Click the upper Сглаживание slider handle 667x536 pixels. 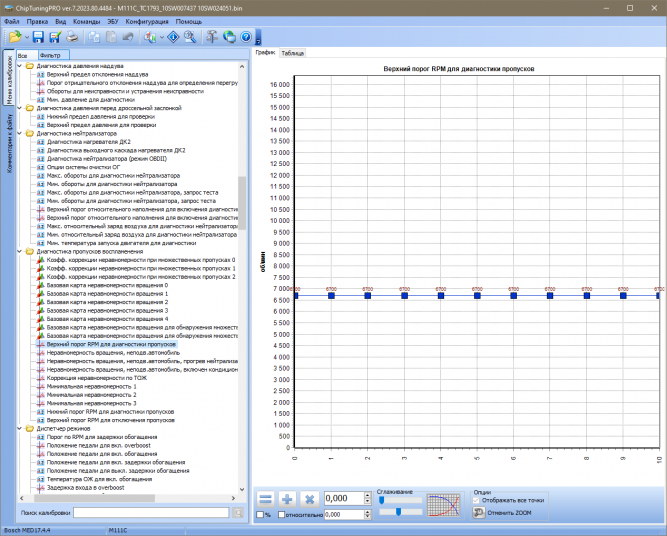382,500
